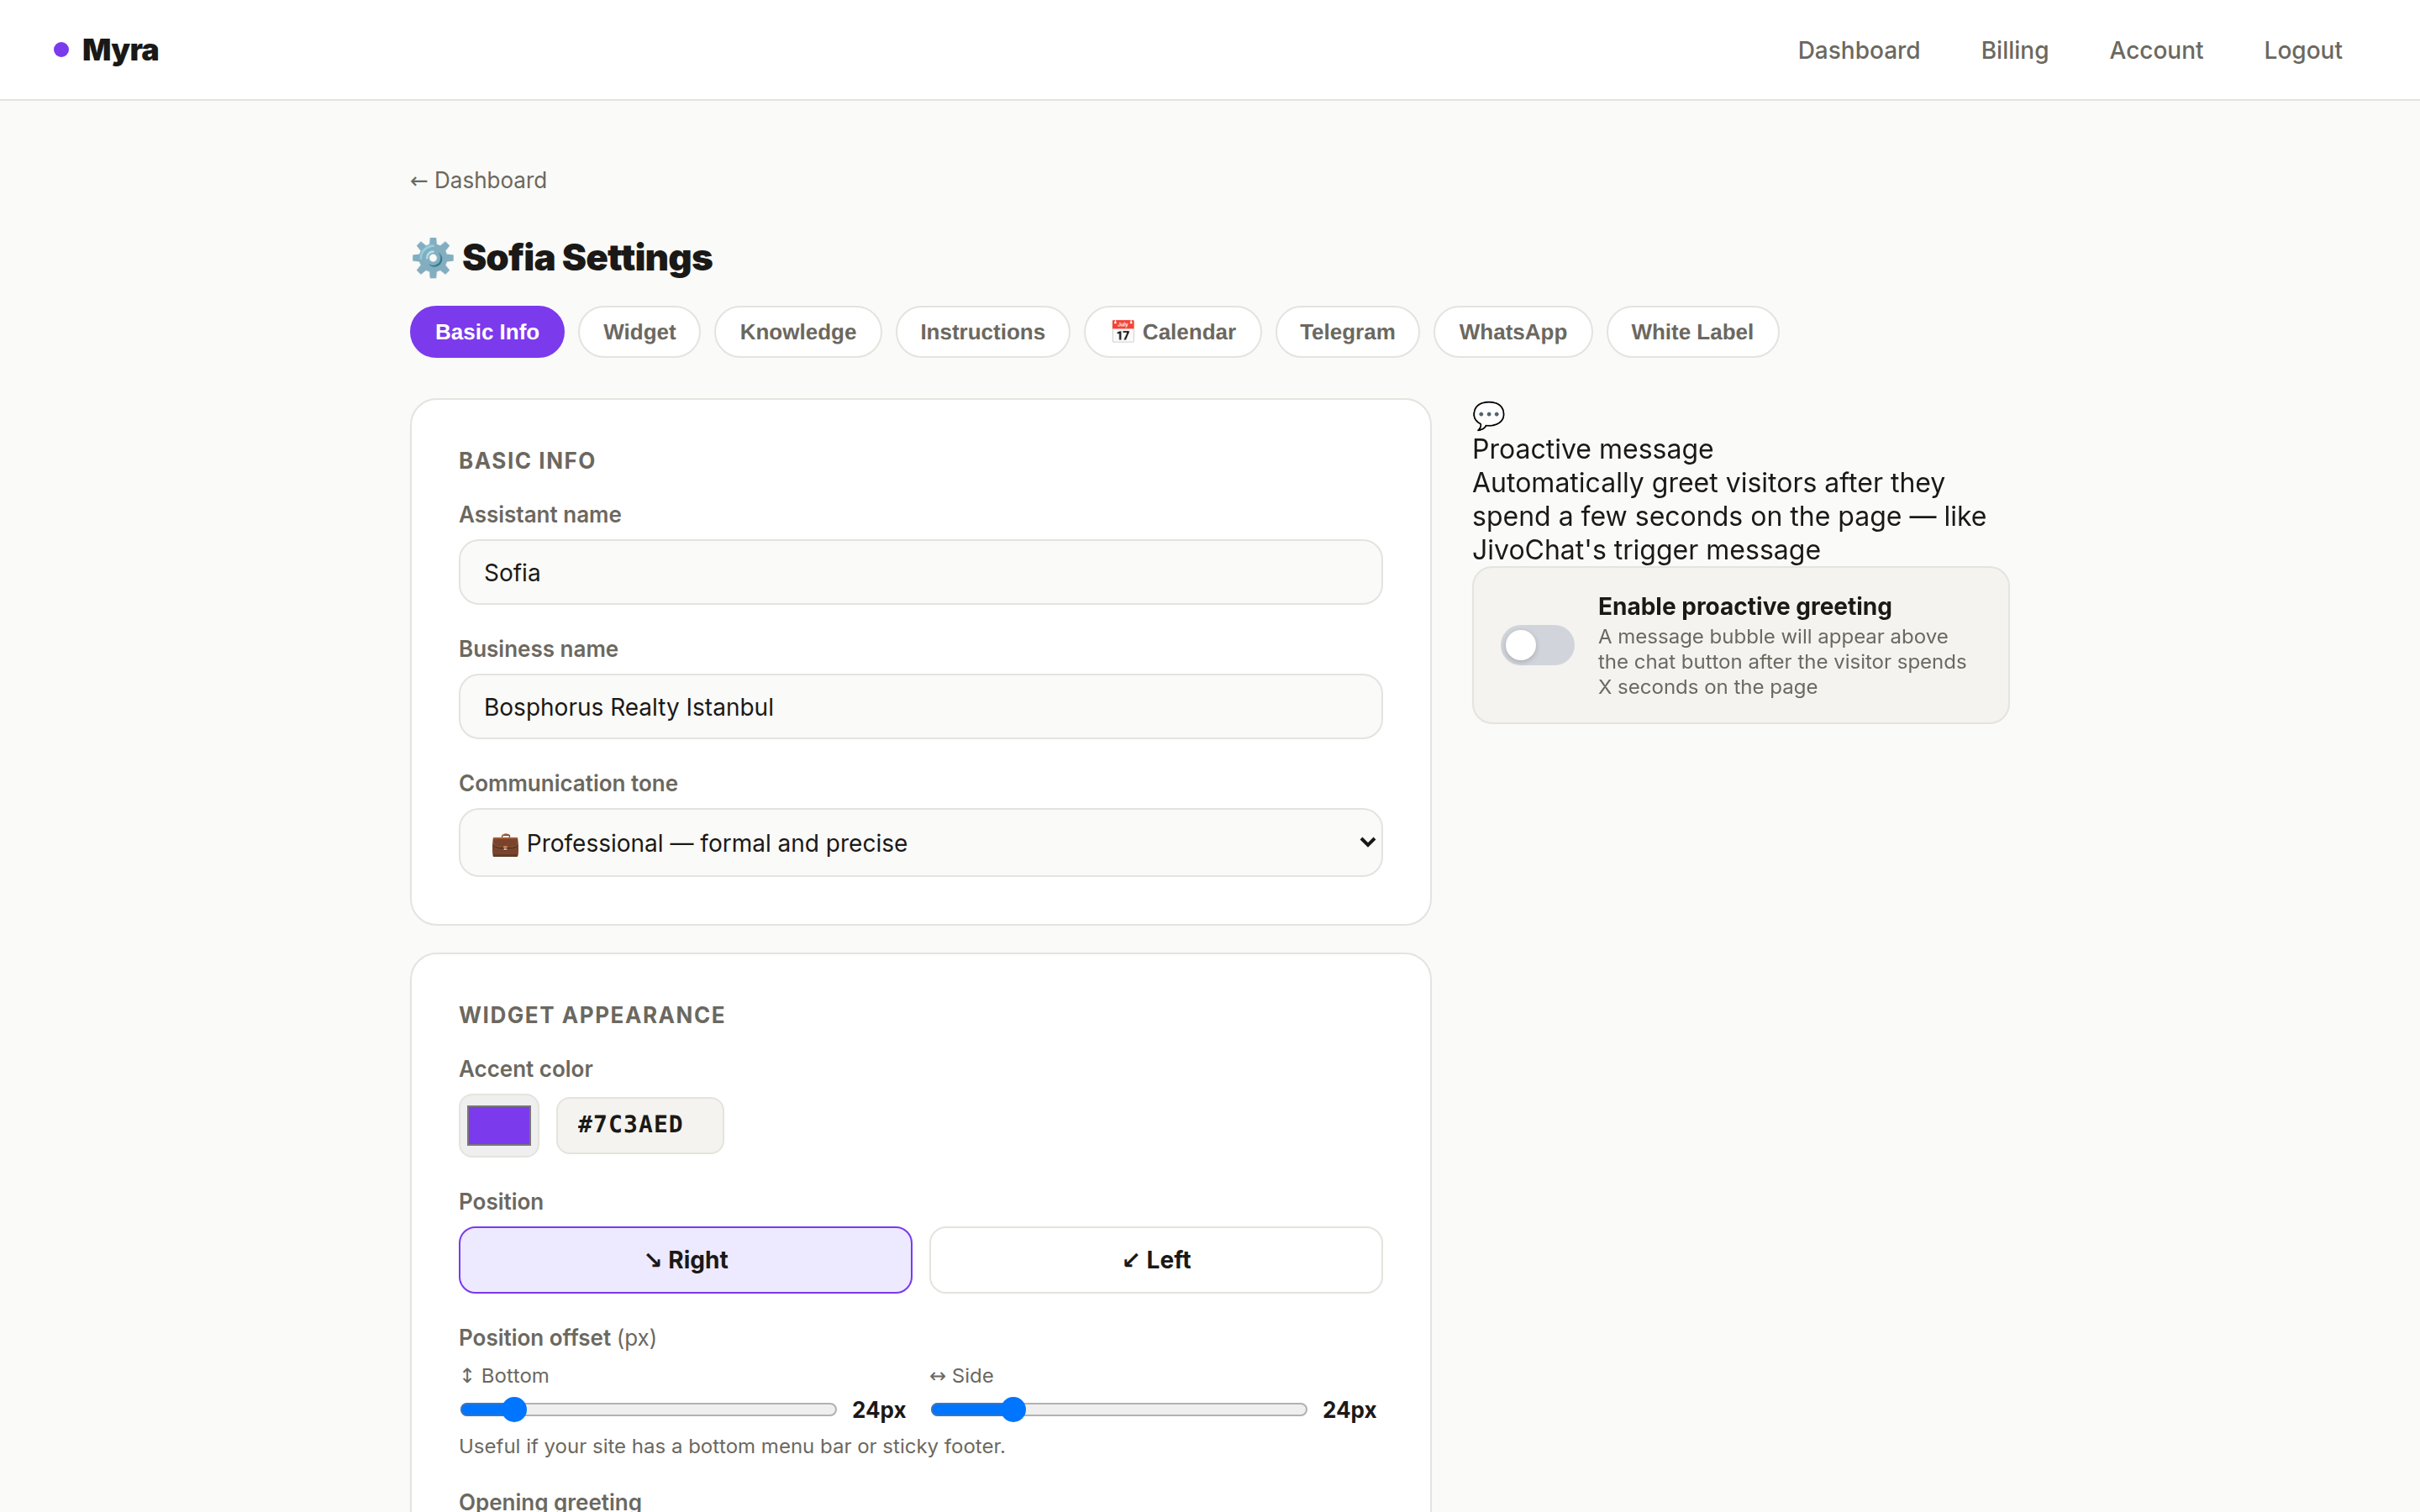This screenshot has width=2420, height=1512.
Task: Click Logout in the header
Action: point(2302,50)
